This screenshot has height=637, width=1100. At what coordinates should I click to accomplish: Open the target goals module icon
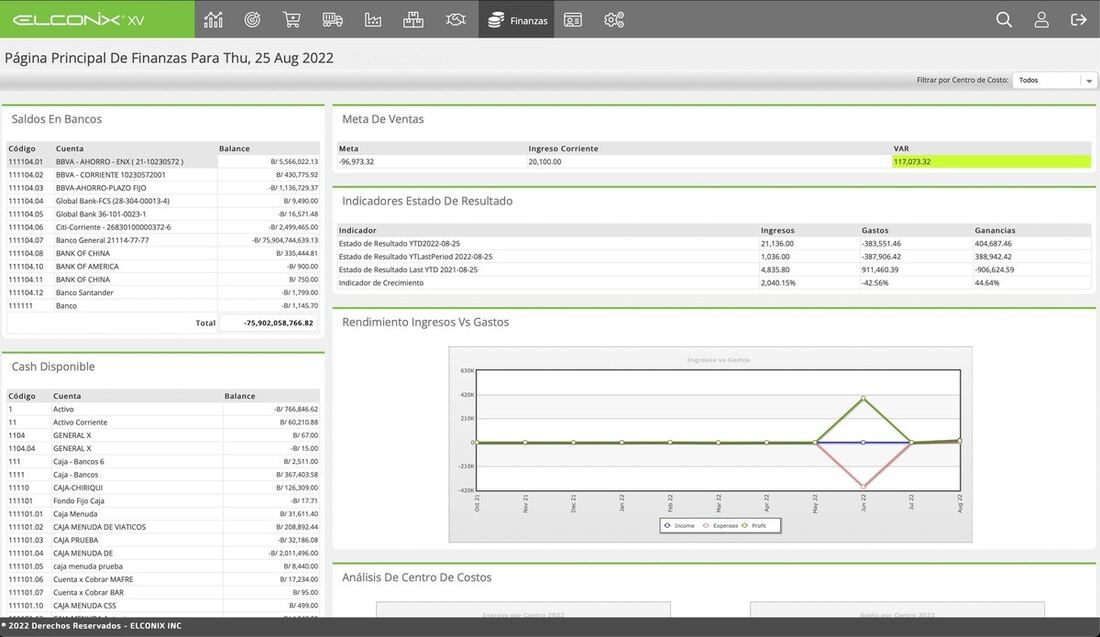[x=253, y=20]
